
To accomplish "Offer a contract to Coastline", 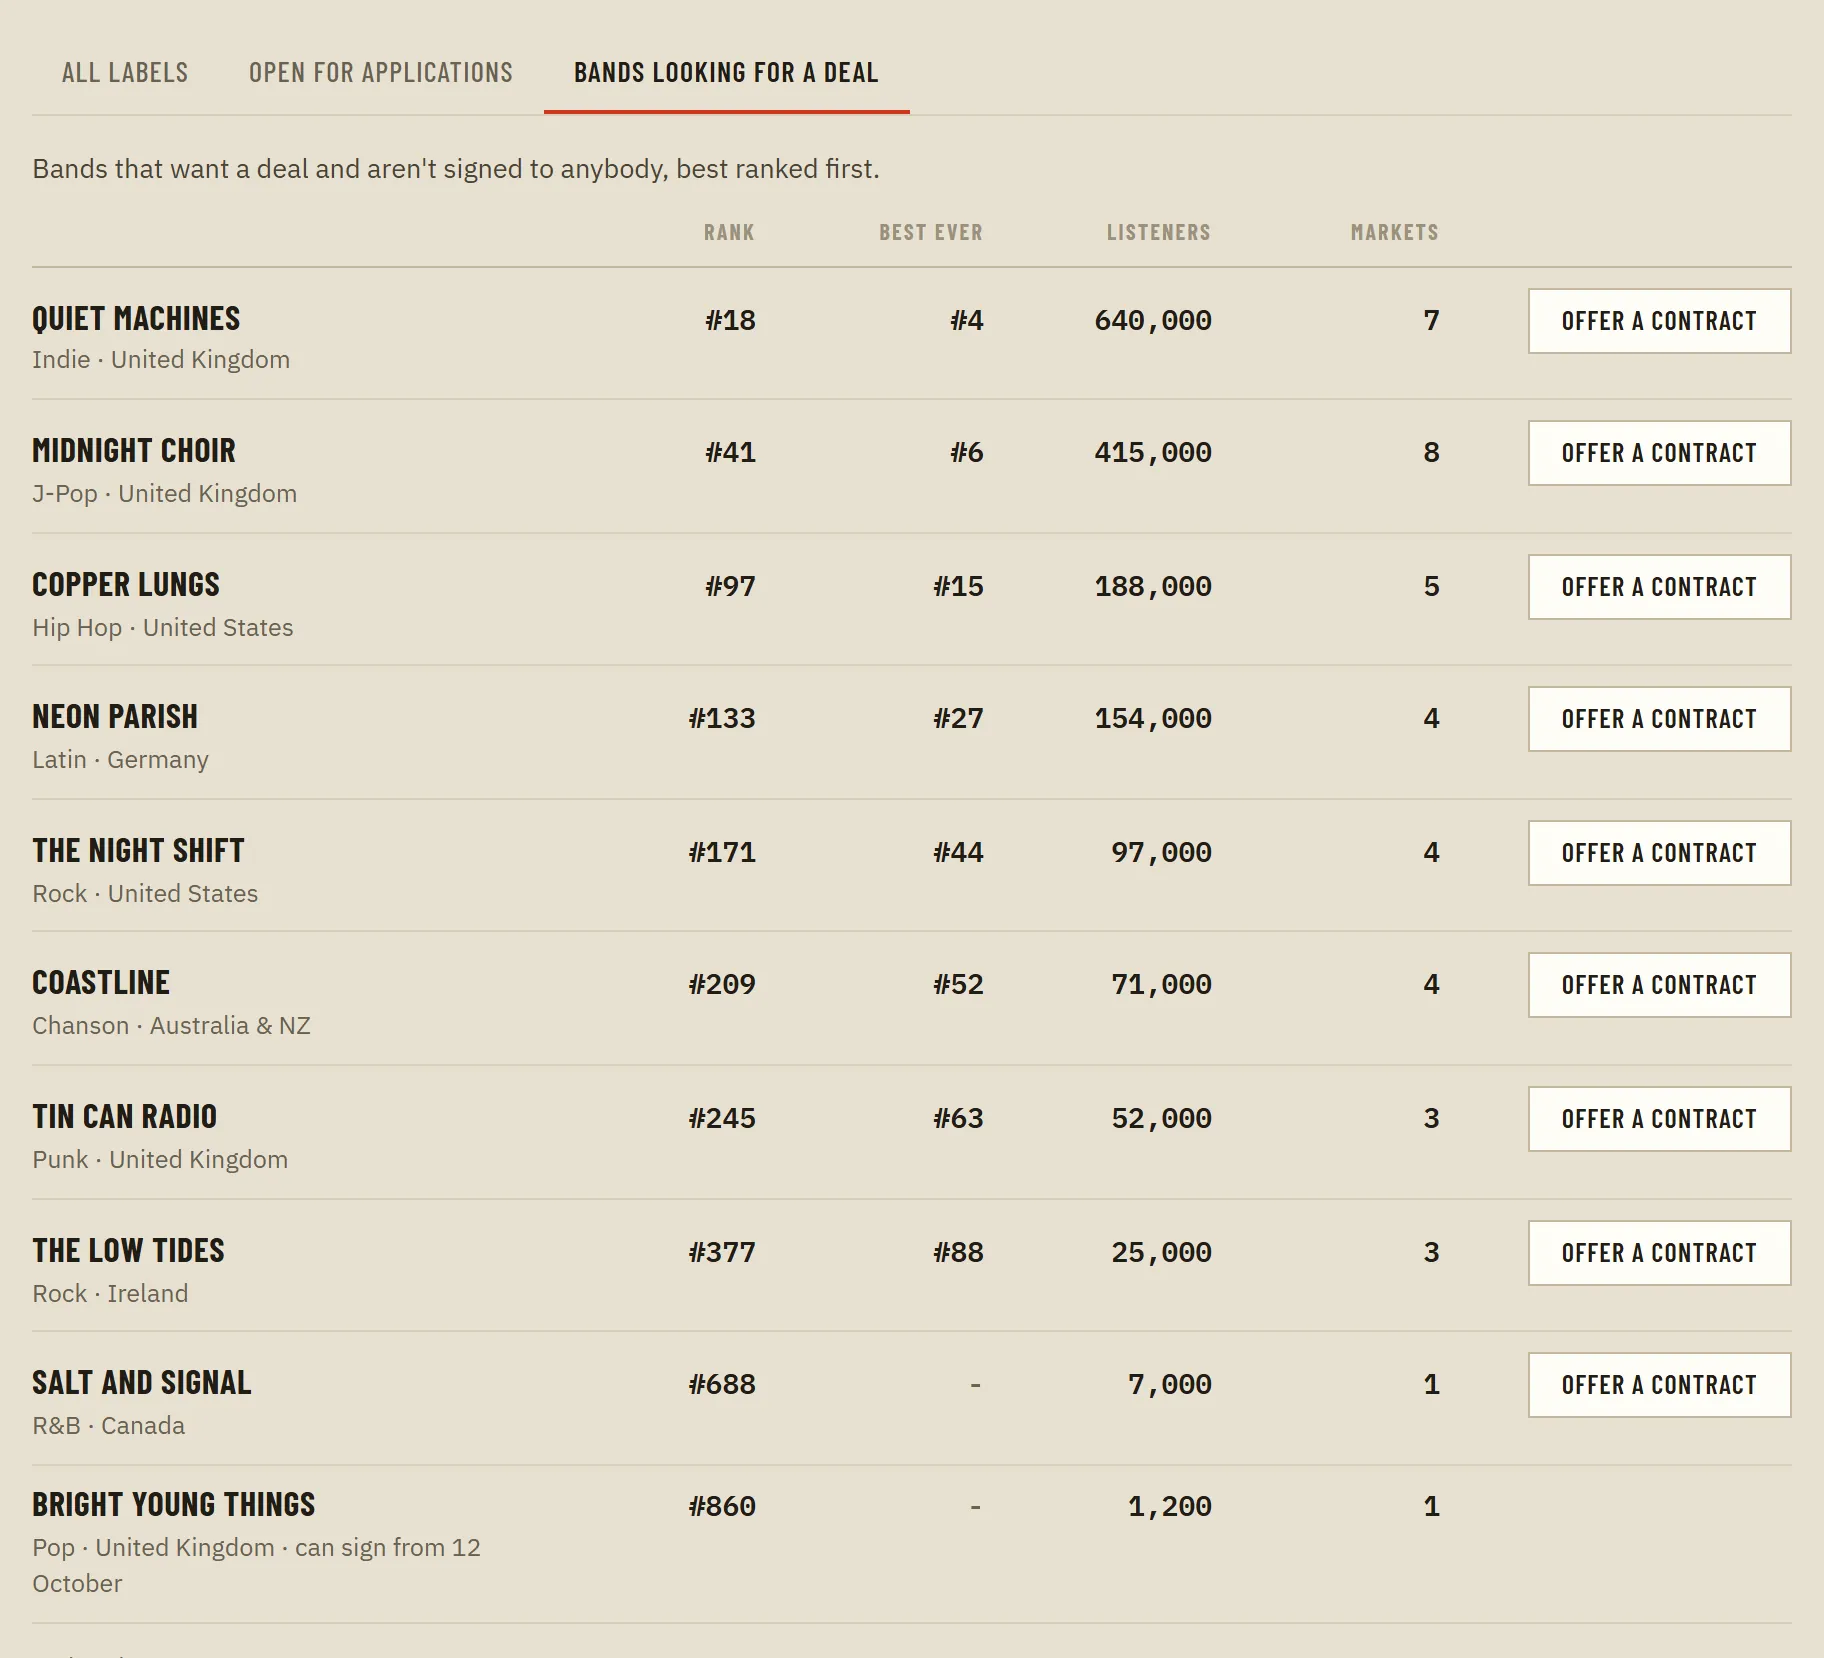I will coord(1659,985).
